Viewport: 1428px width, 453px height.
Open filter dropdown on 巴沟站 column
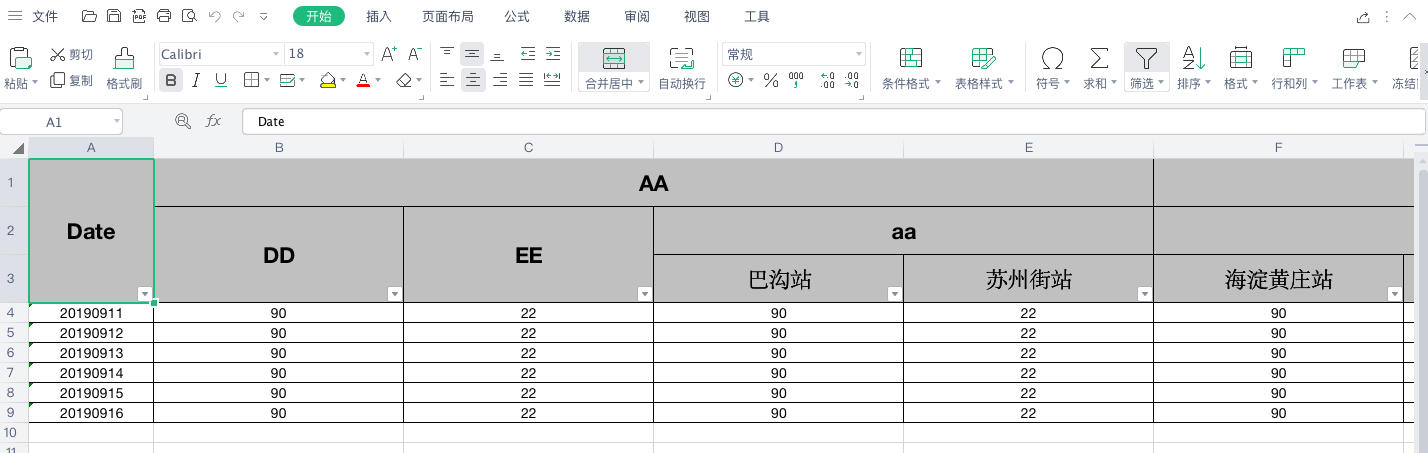(x=895, y=294)
